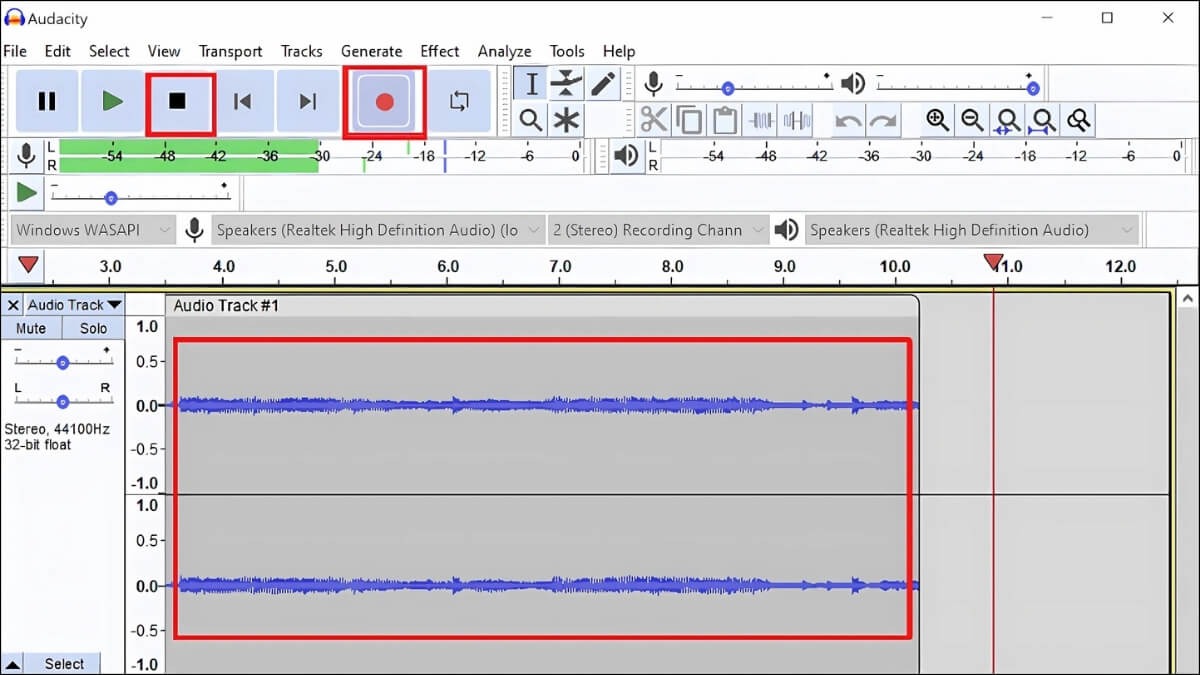Open the Windows WASAPI host dropdown

(92, 230)
